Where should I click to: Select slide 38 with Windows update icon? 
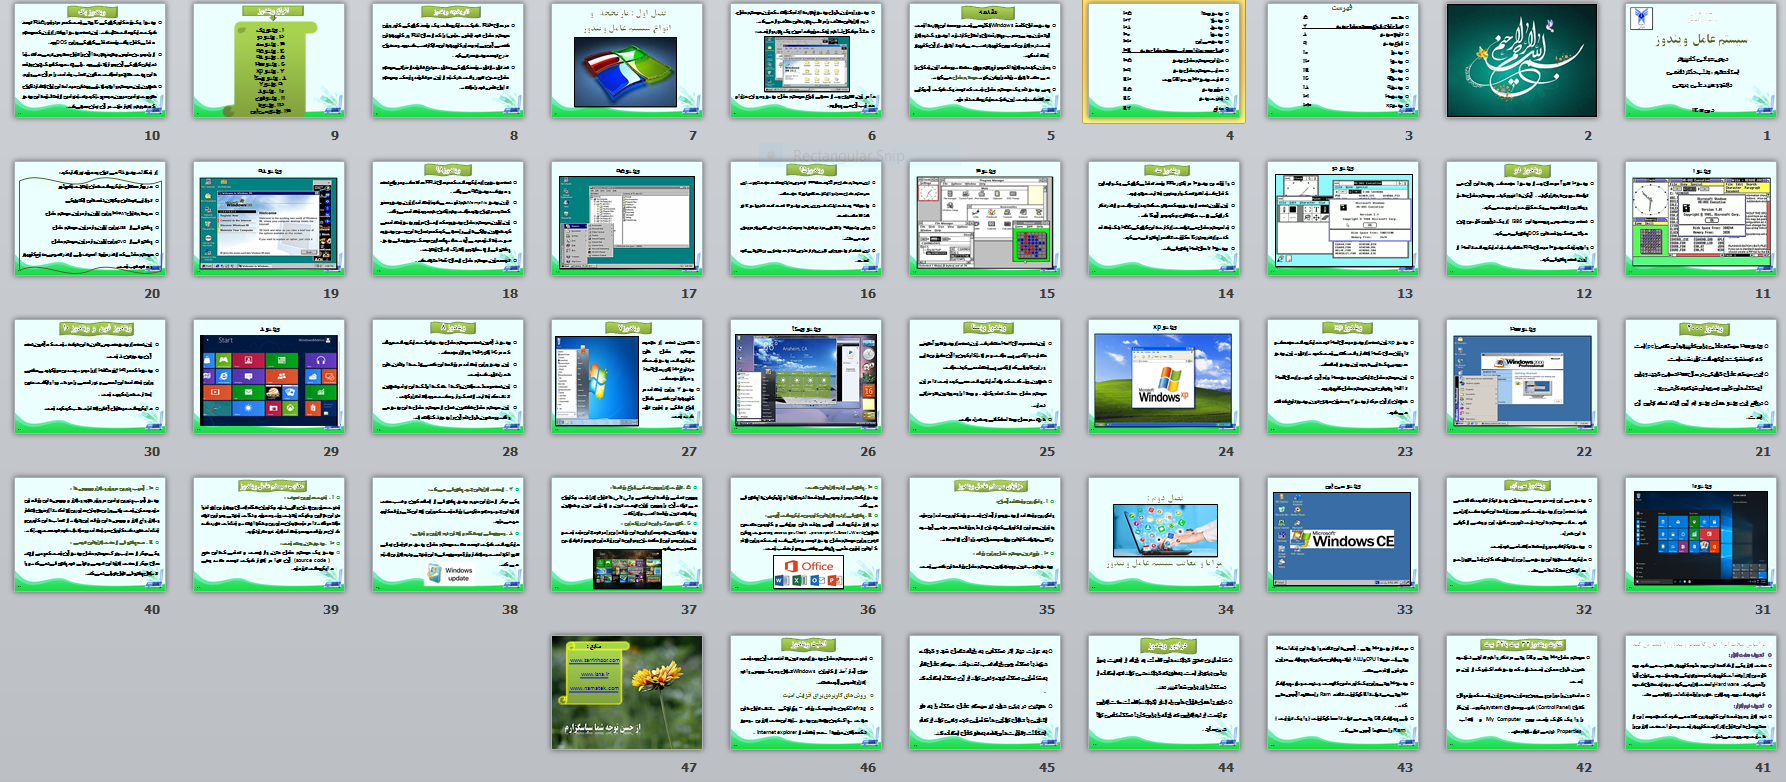[447, 534]
